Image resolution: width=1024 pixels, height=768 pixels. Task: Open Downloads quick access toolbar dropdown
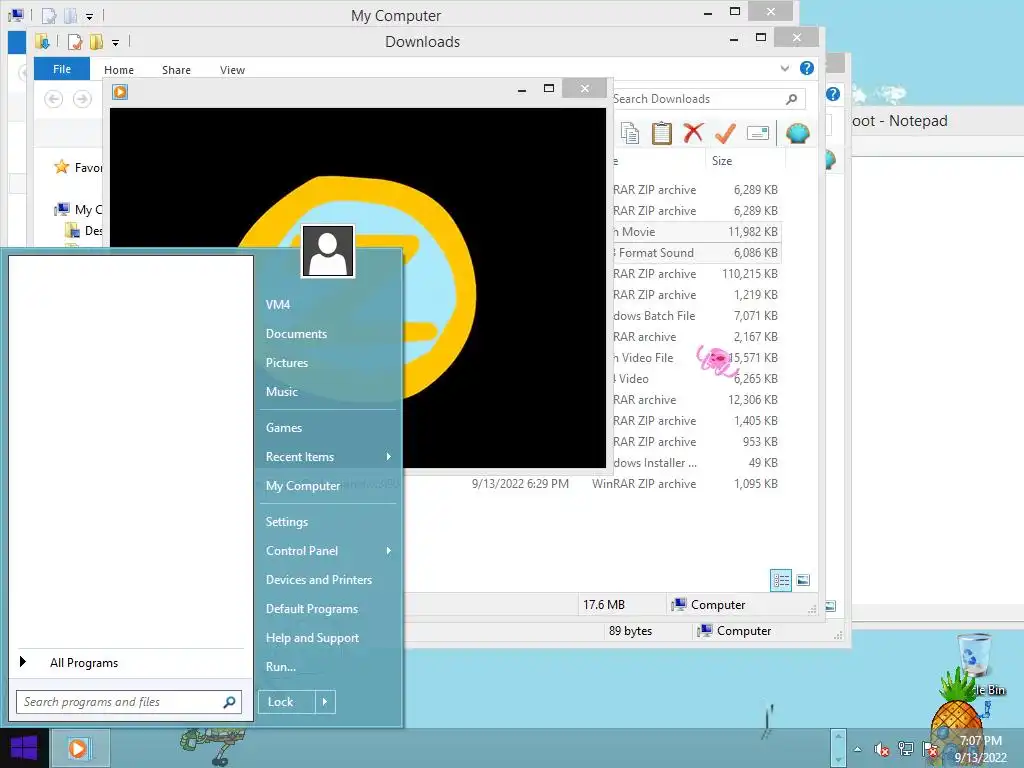coord(116,43)
